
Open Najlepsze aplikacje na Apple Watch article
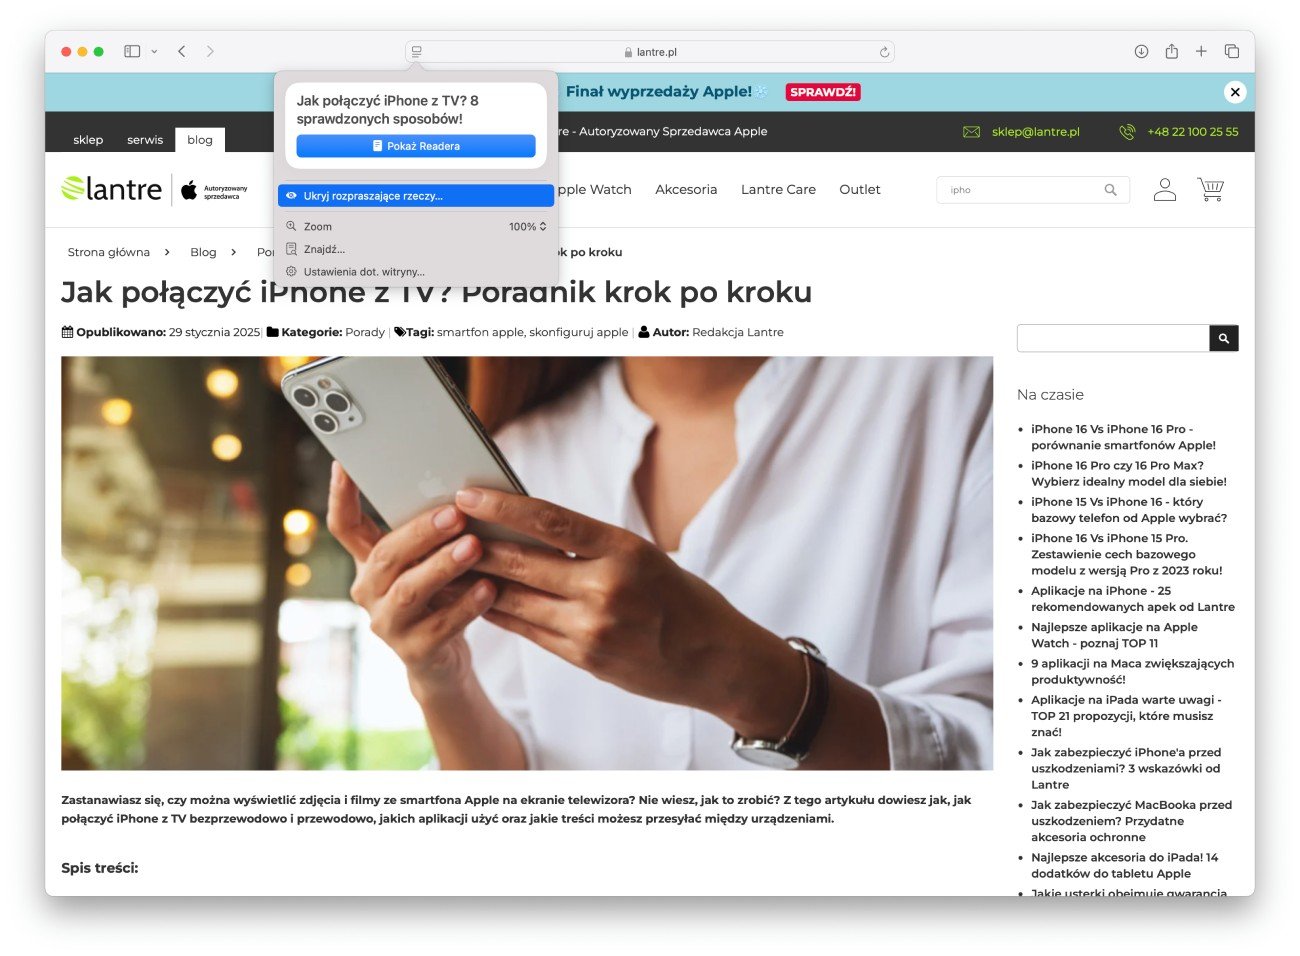click(1114, 635)
